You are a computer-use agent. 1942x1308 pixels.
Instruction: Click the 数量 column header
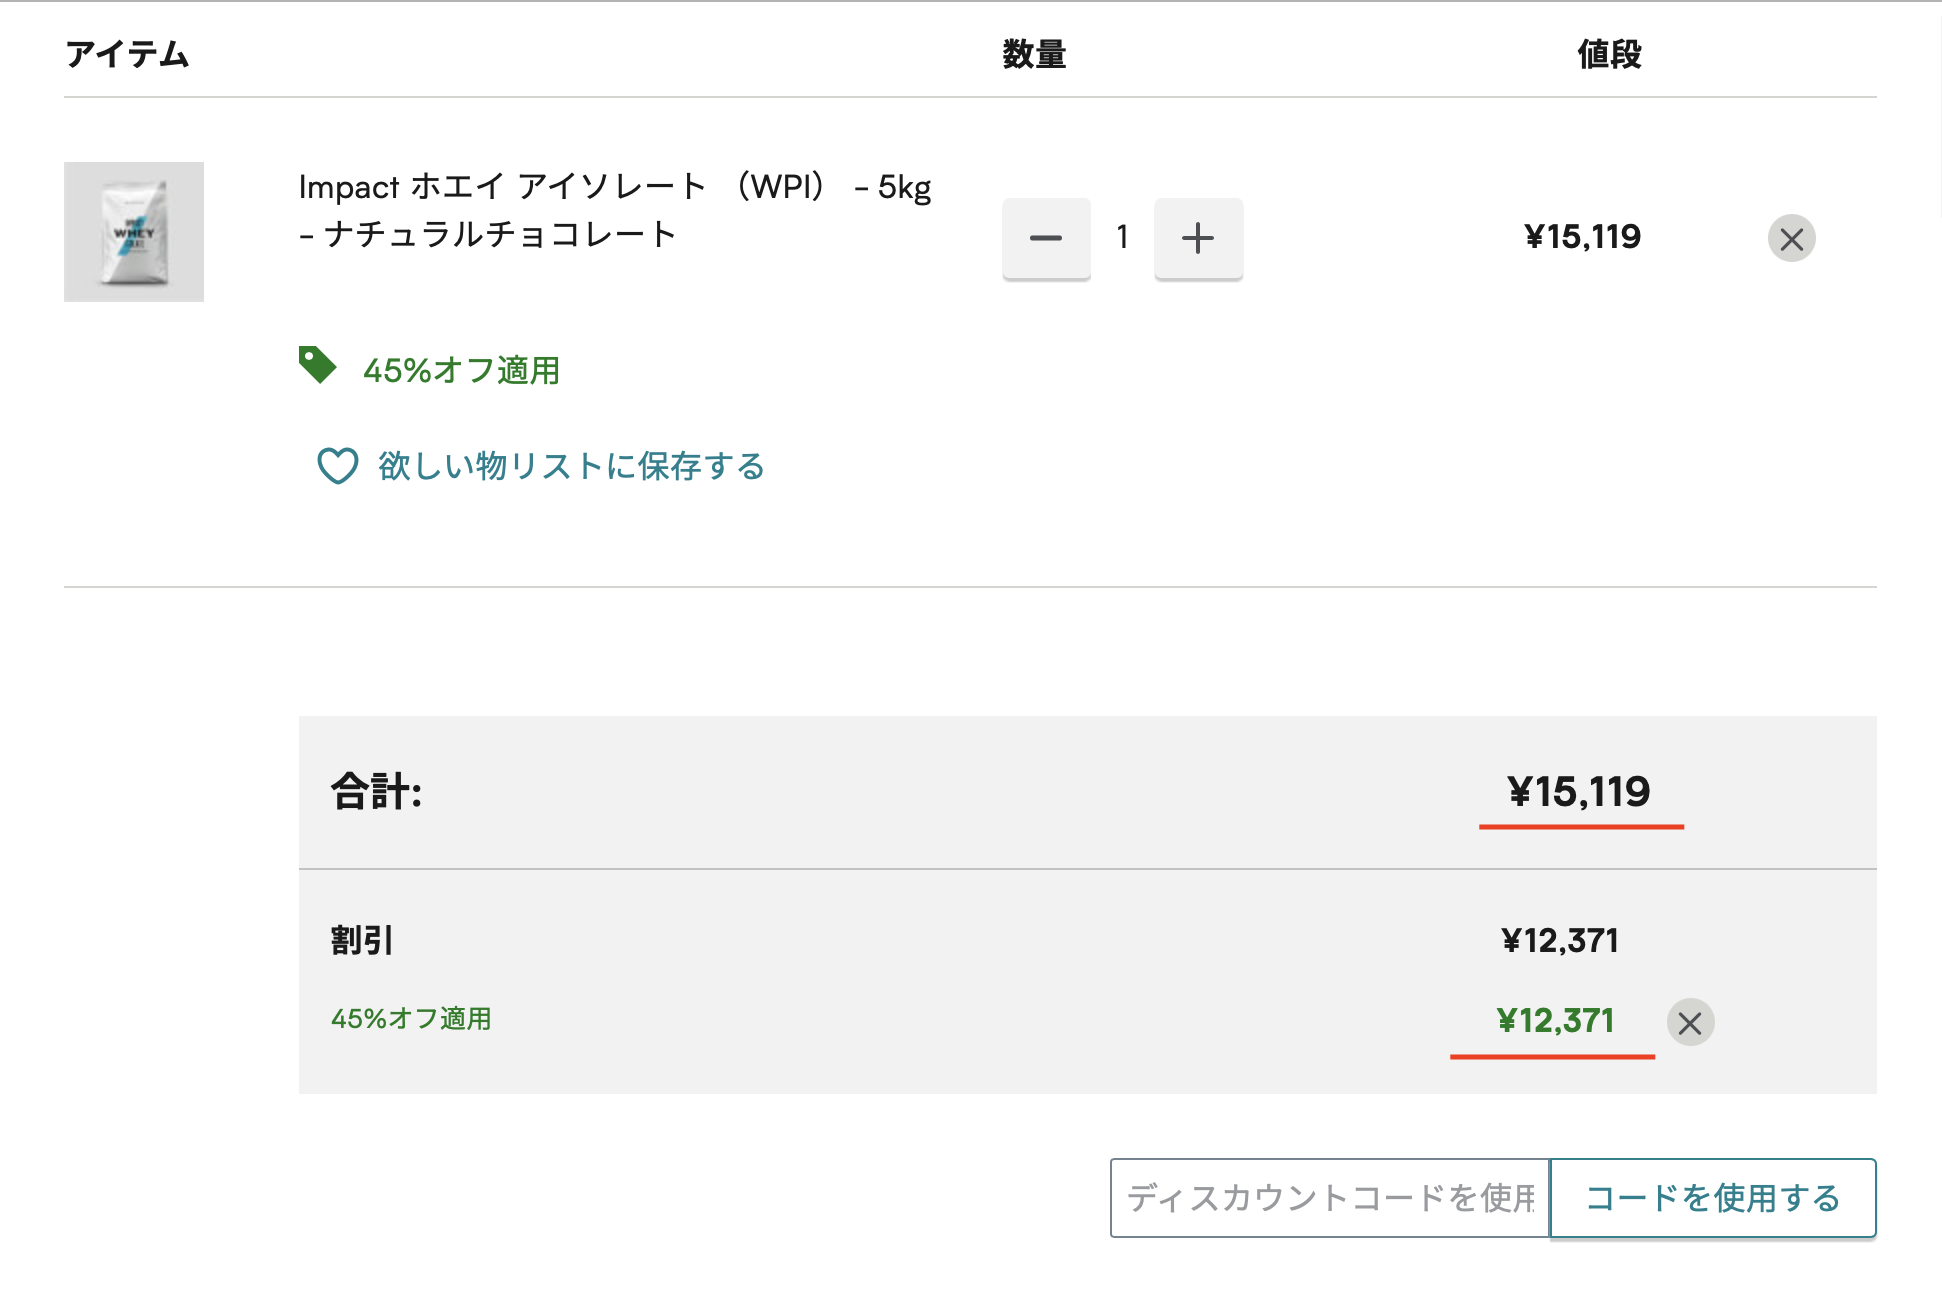coord(1034,54)
